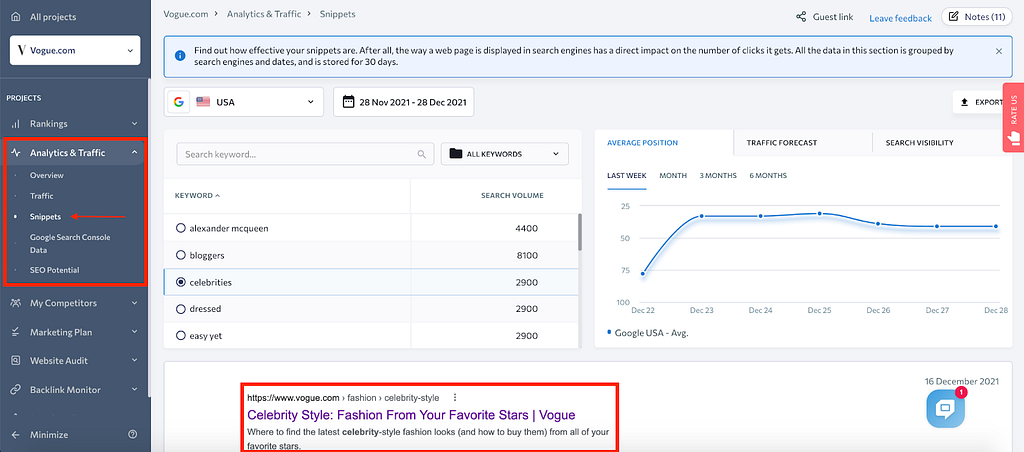Screen dimensions: 1024x452
Task: Click the three-dot menu beside snippet URL
Action: coord(455,397)
